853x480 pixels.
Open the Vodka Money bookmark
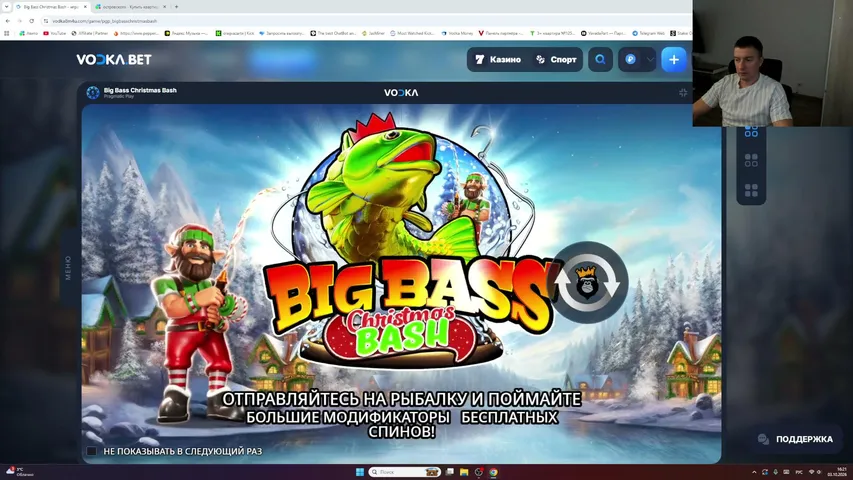[x=458, y=33]
